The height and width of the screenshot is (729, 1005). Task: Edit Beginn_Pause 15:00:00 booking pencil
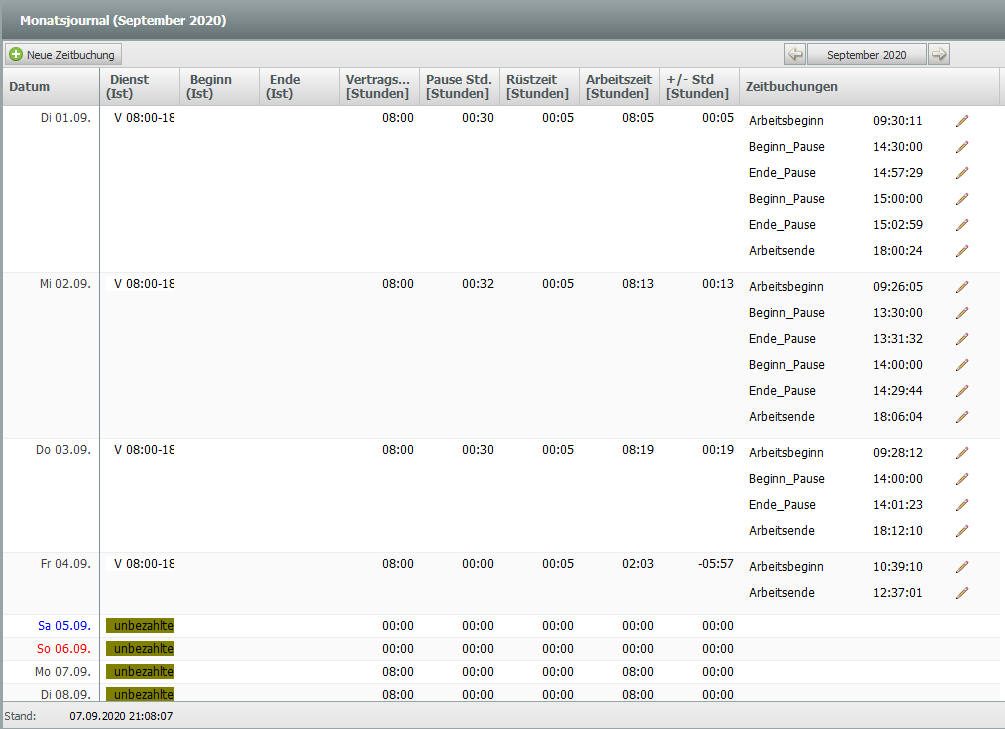(962, 199)
